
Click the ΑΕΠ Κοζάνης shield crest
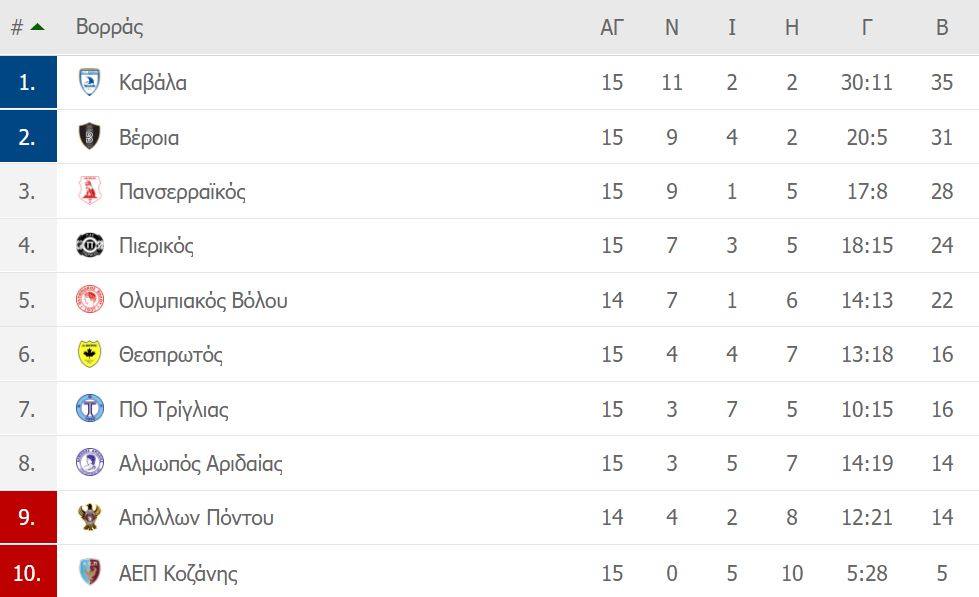[89, 572]
